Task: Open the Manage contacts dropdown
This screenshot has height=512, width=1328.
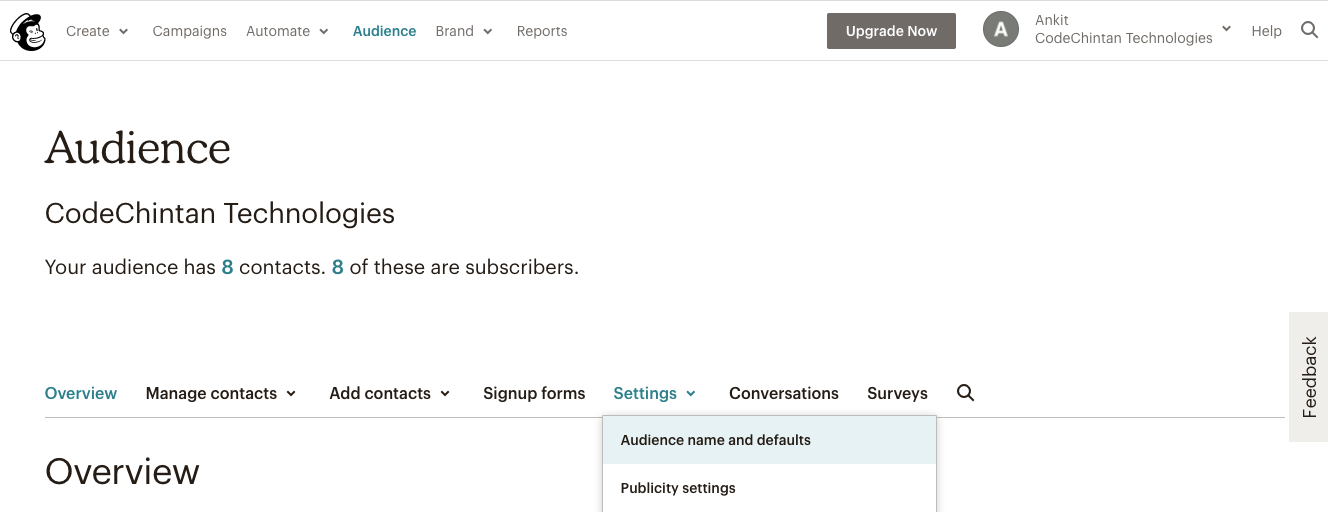Action: click(x=221, y=394)
